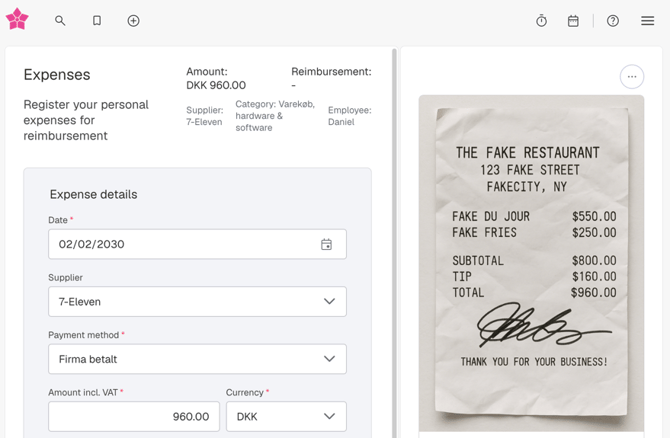The height and width of the screenshot is (438, 670).
Task: Open the search magnifier icon
Action: point(60,20)
